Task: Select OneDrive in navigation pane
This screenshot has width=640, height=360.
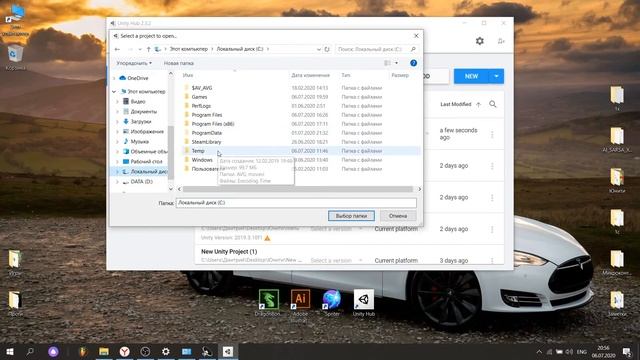Action: (138, 78)
